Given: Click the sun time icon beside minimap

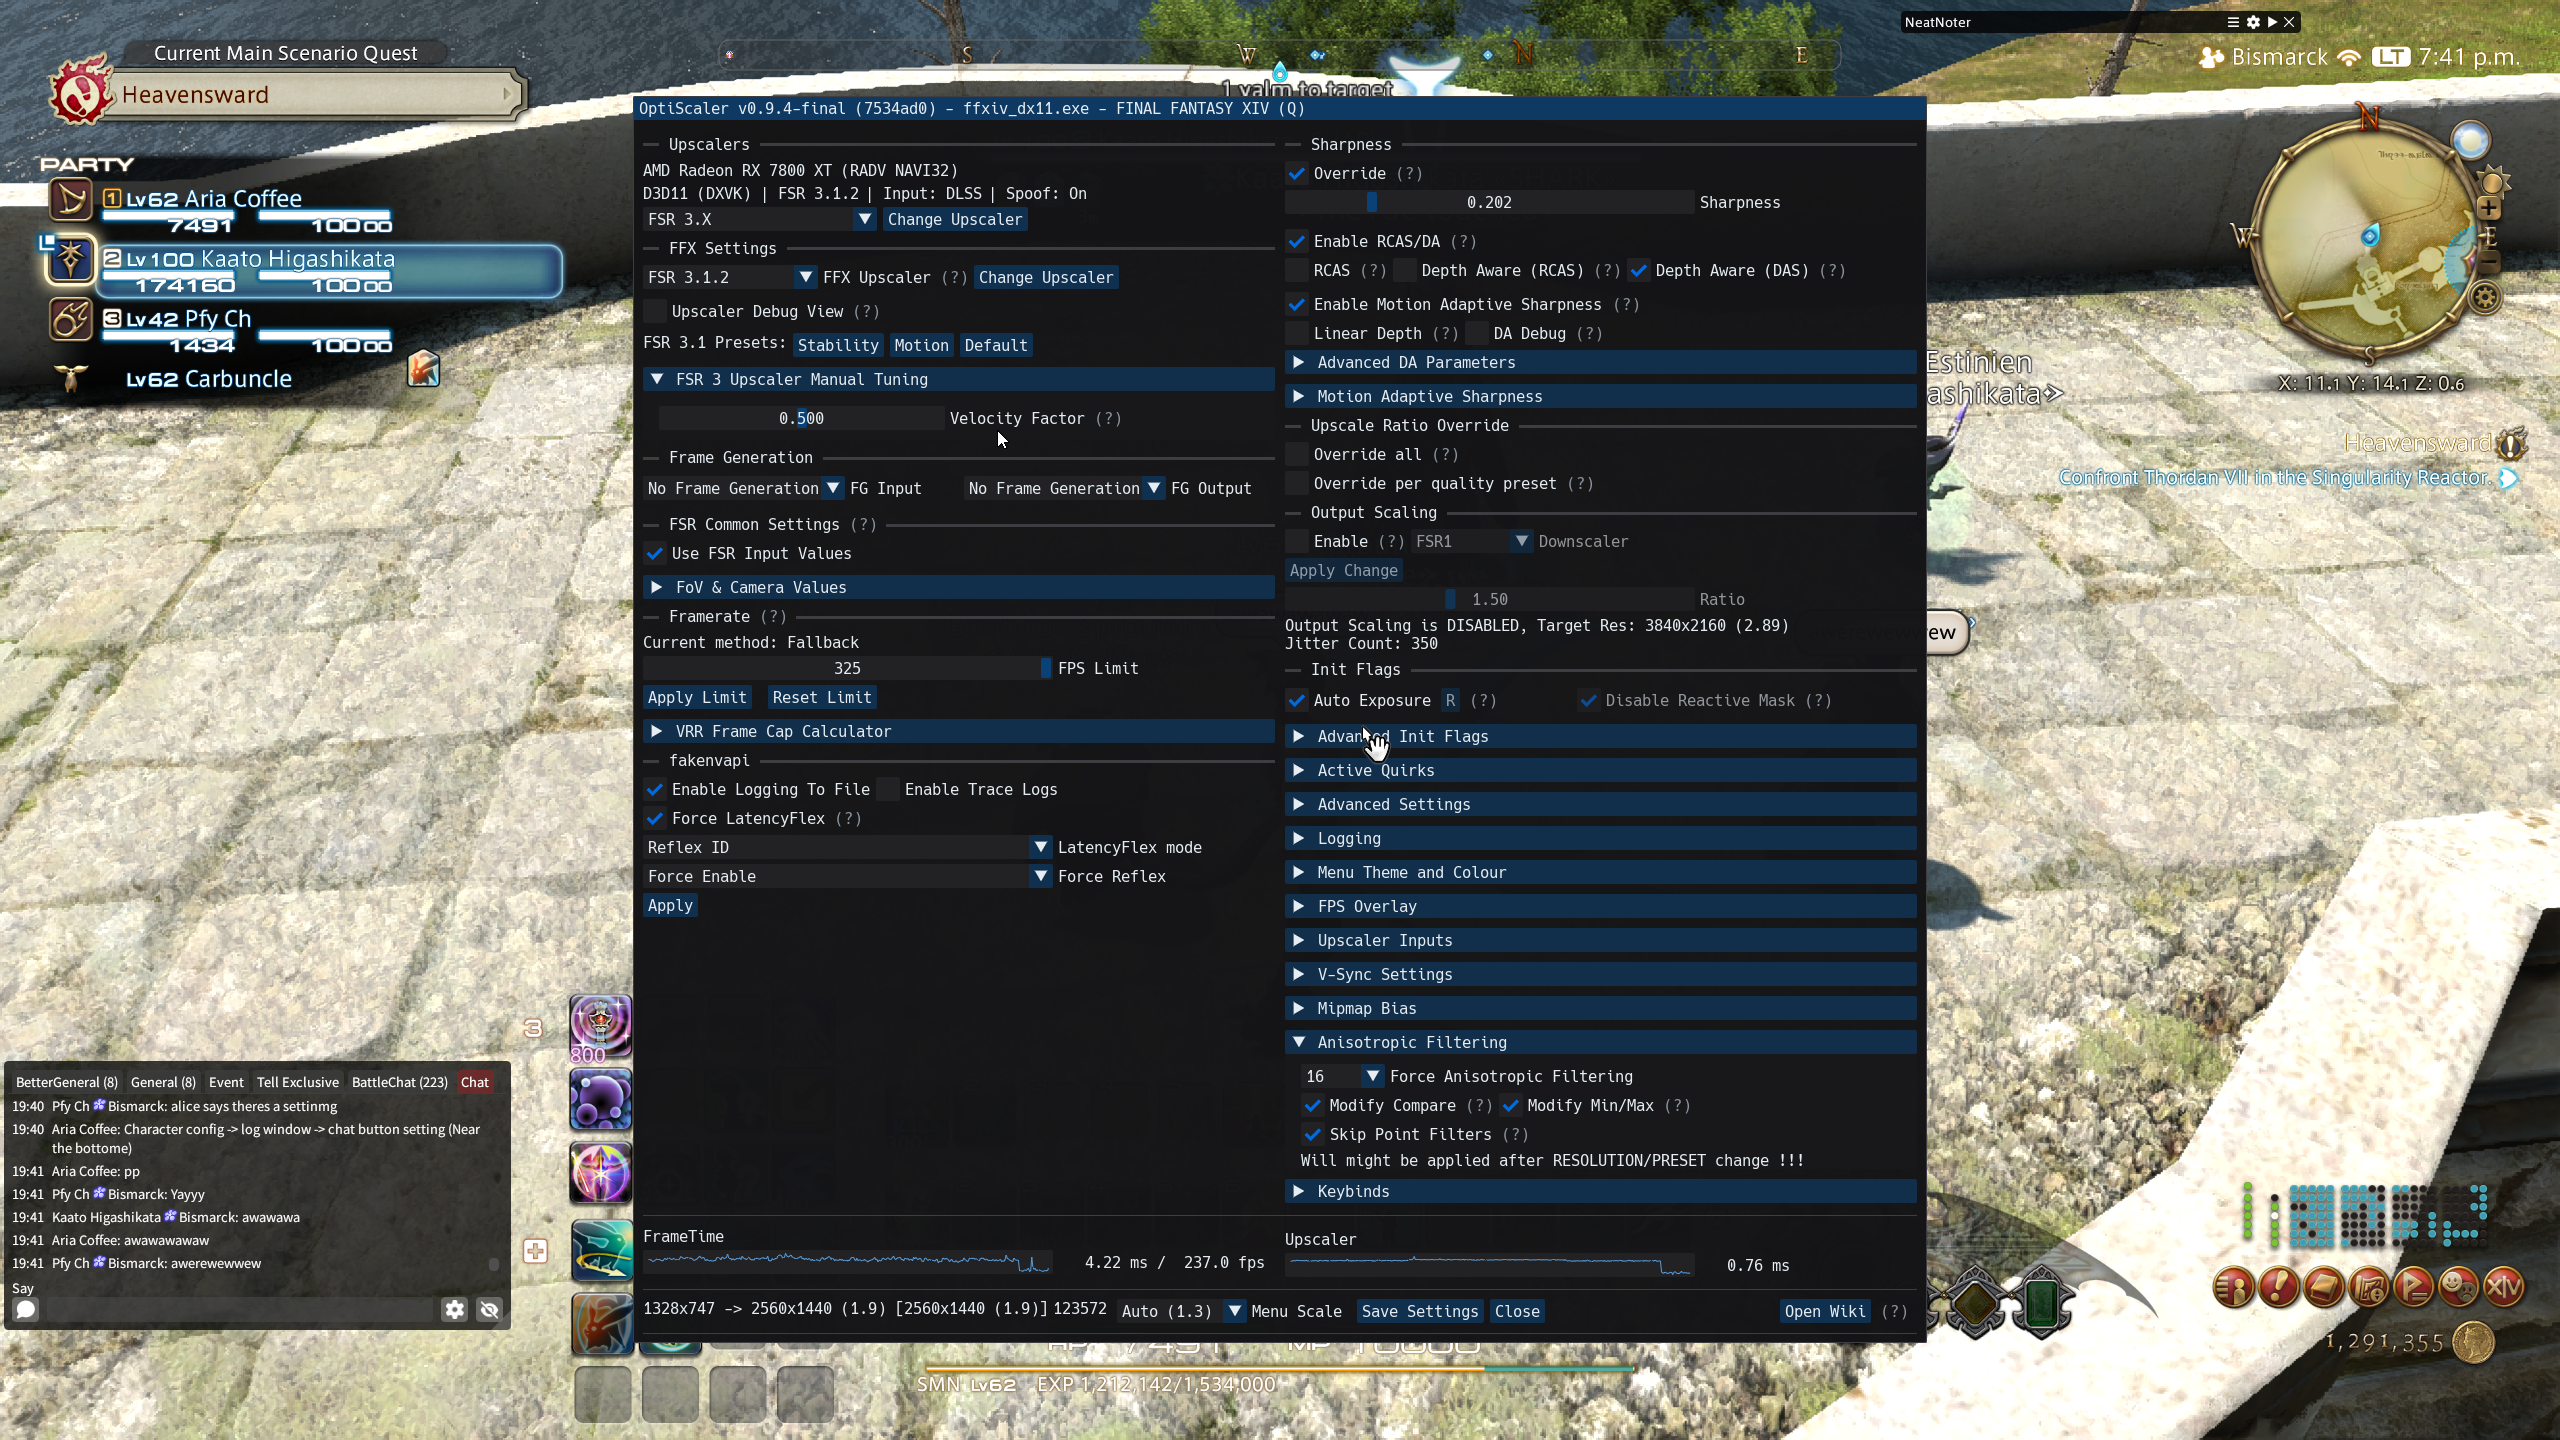Looking at the screenshot, I should point(2493,182).
